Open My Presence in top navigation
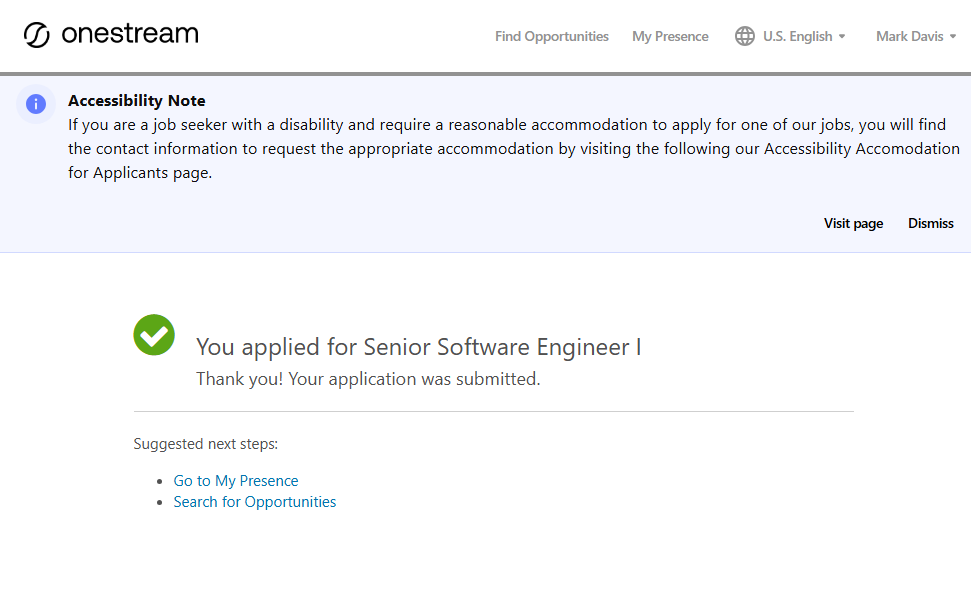 pos(670,36)
